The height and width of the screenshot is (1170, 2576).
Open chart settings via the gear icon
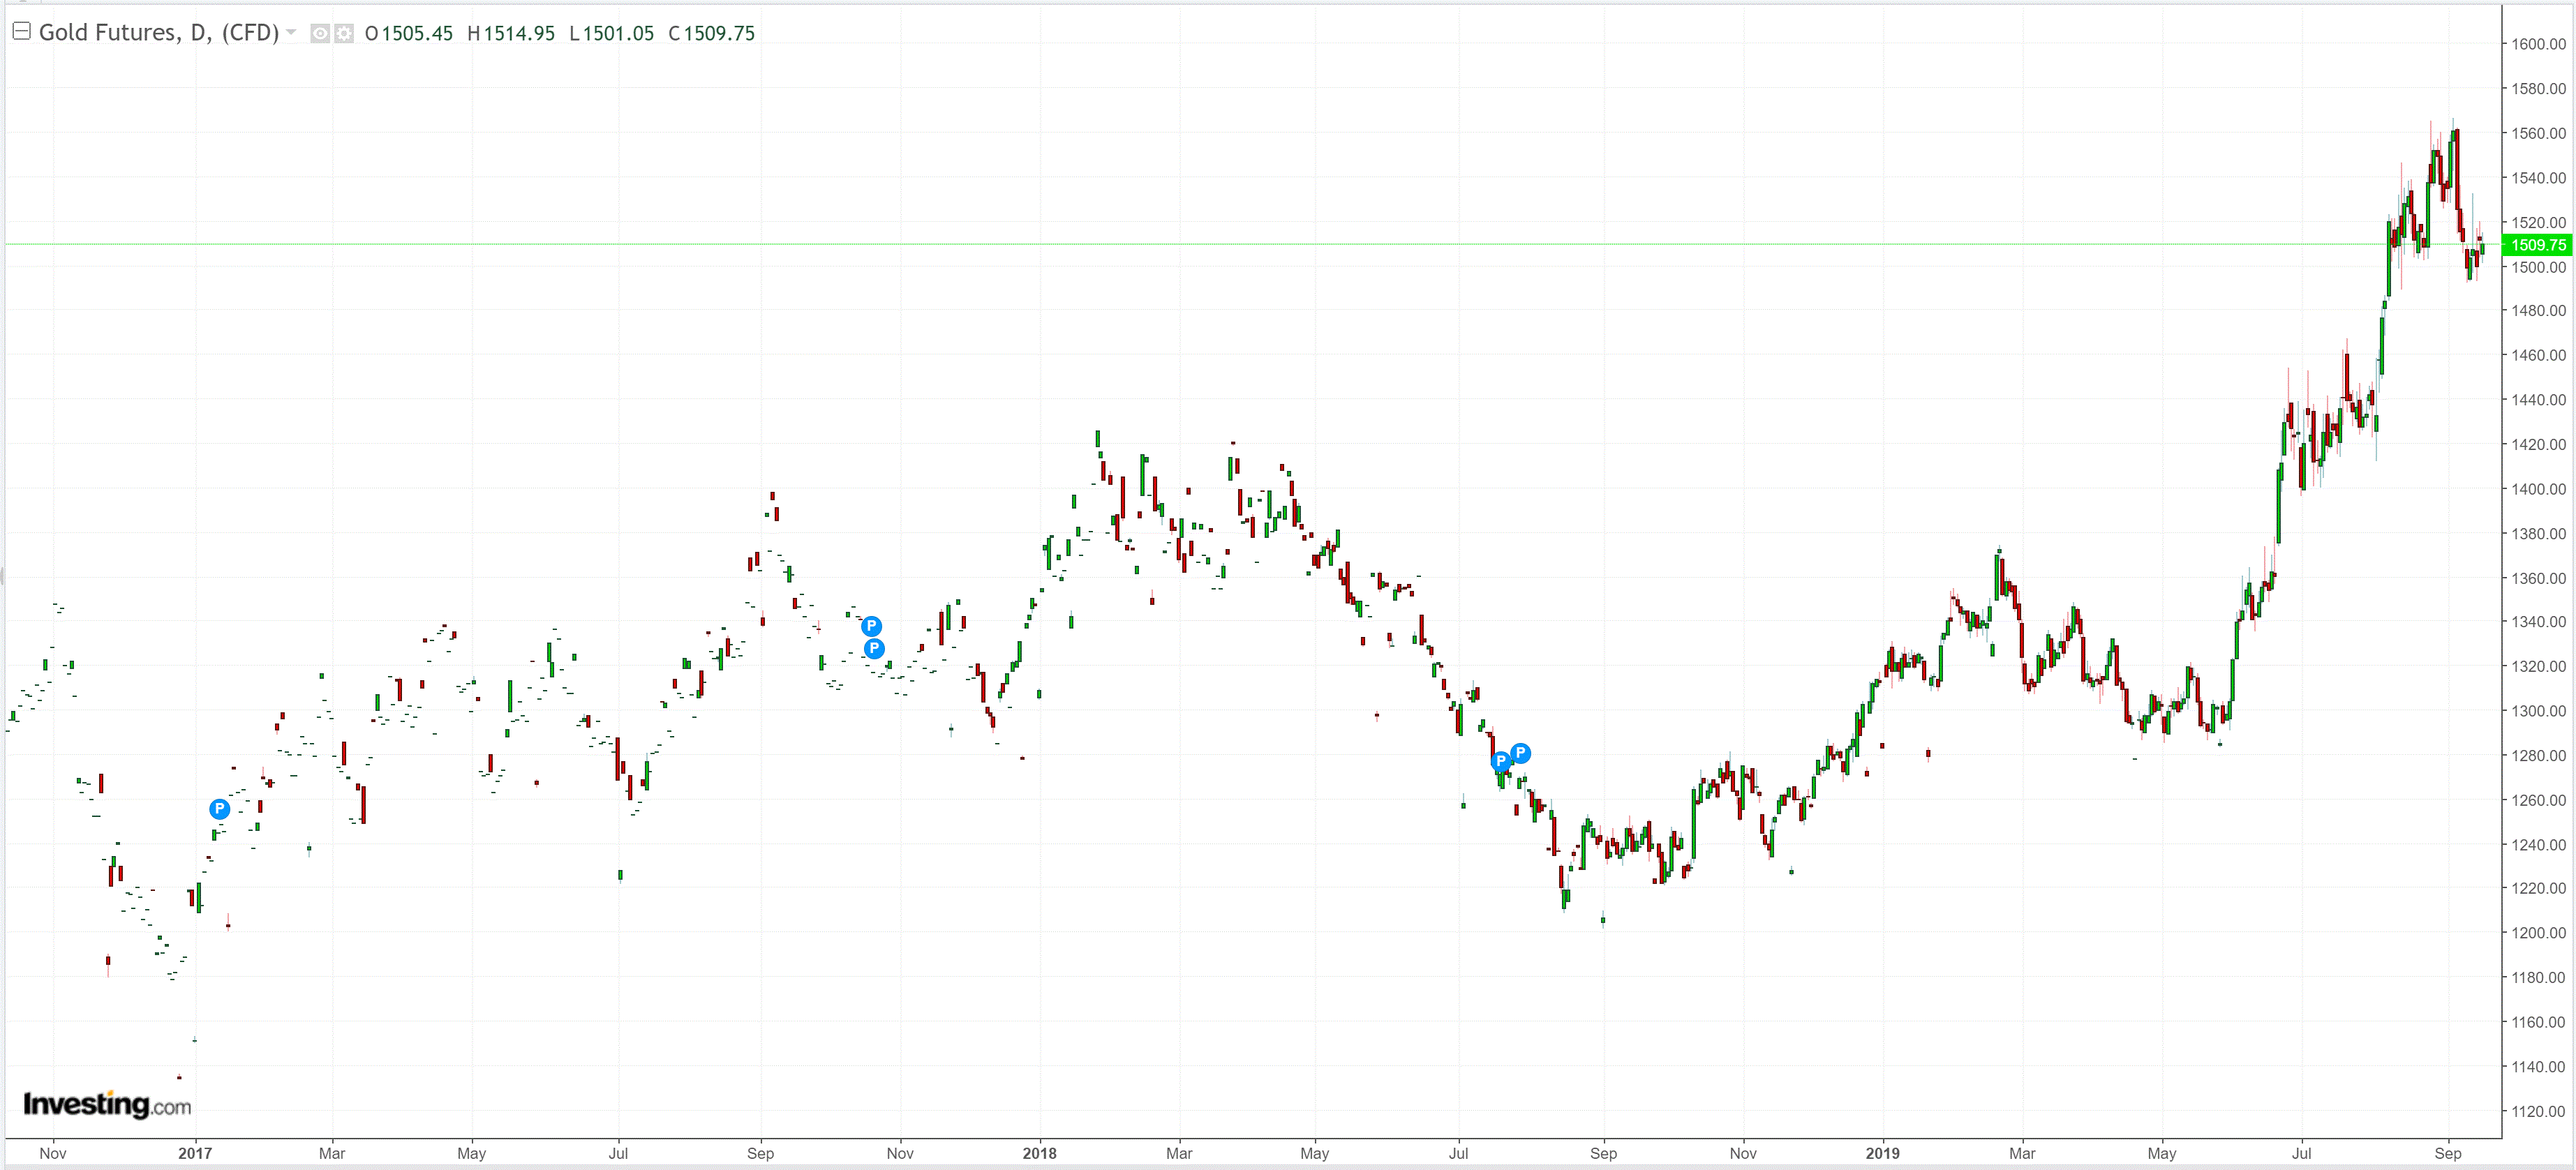[343, 34]
